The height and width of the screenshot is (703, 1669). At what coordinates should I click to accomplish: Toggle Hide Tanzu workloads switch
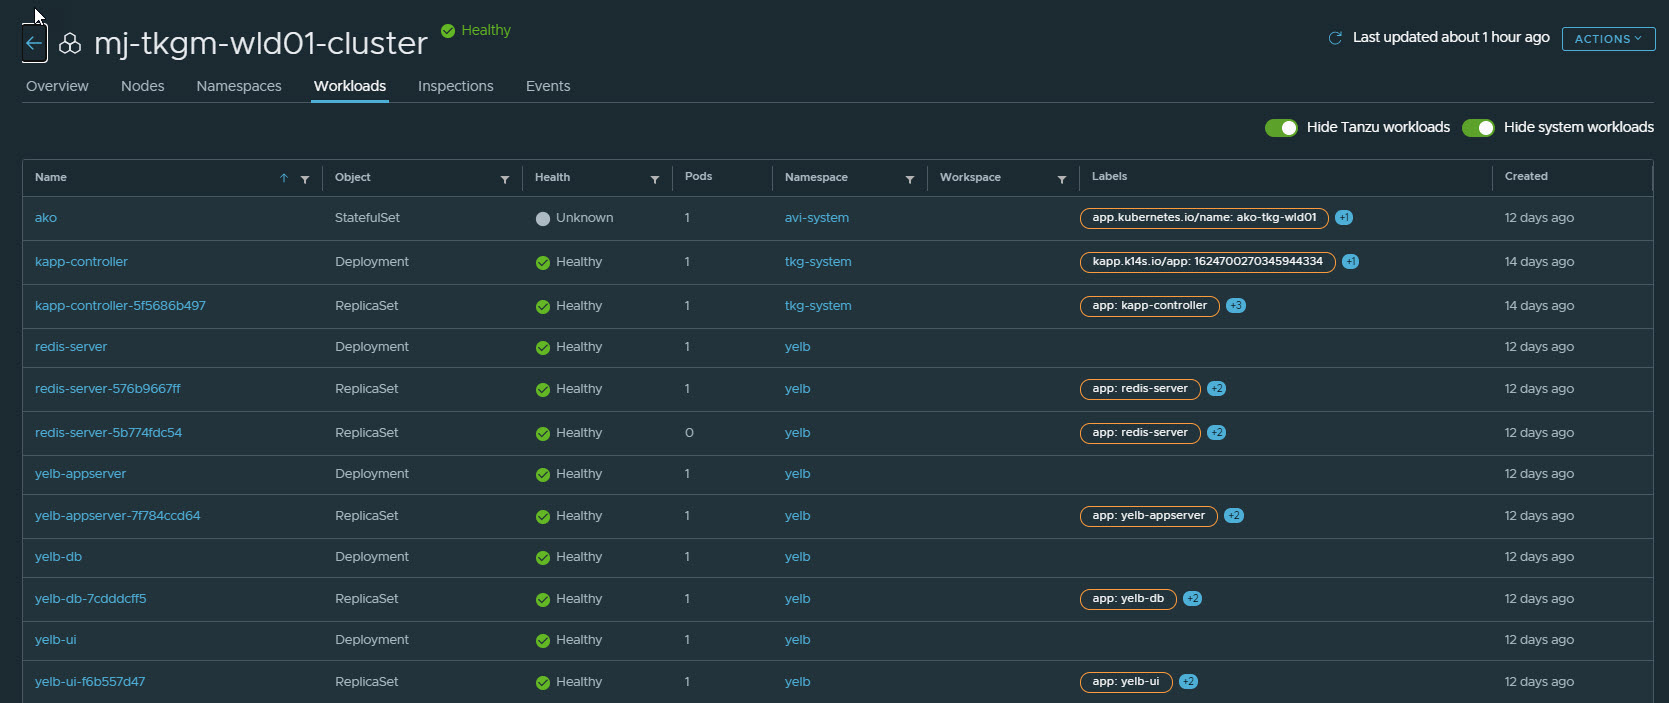coord(1281,127)
